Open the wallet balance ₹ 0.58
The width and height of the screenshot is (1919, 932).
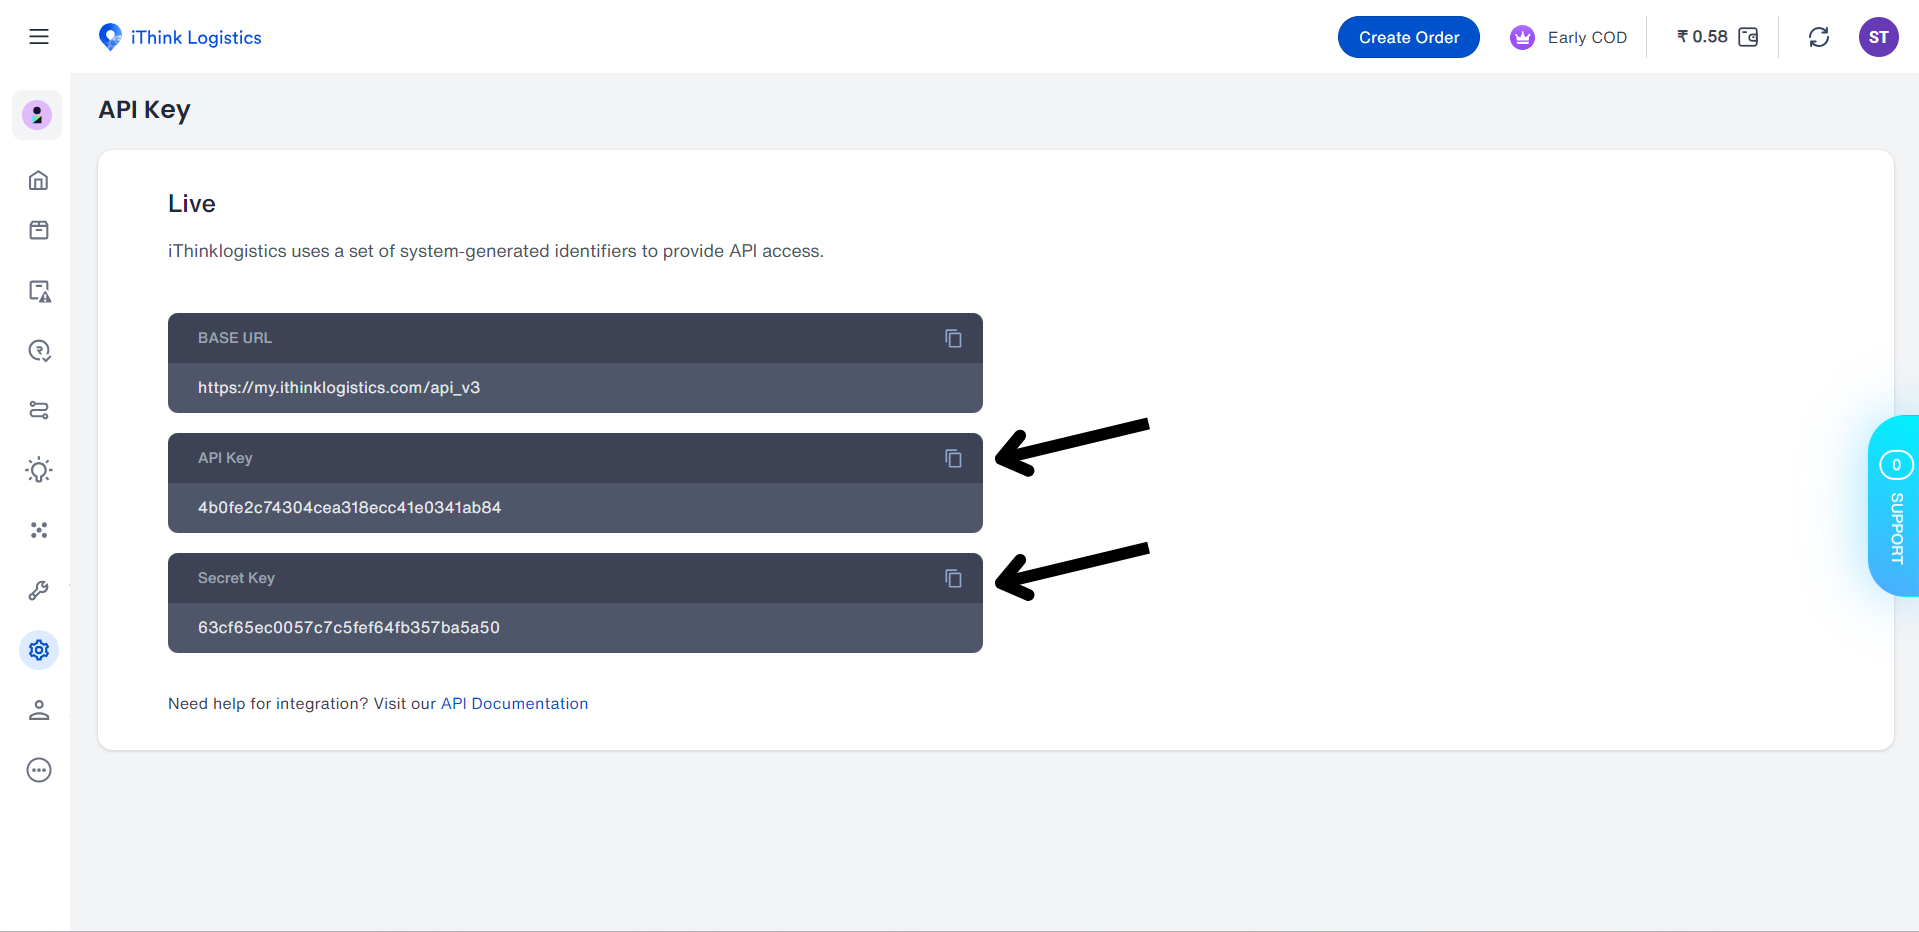coord(1717,37)
